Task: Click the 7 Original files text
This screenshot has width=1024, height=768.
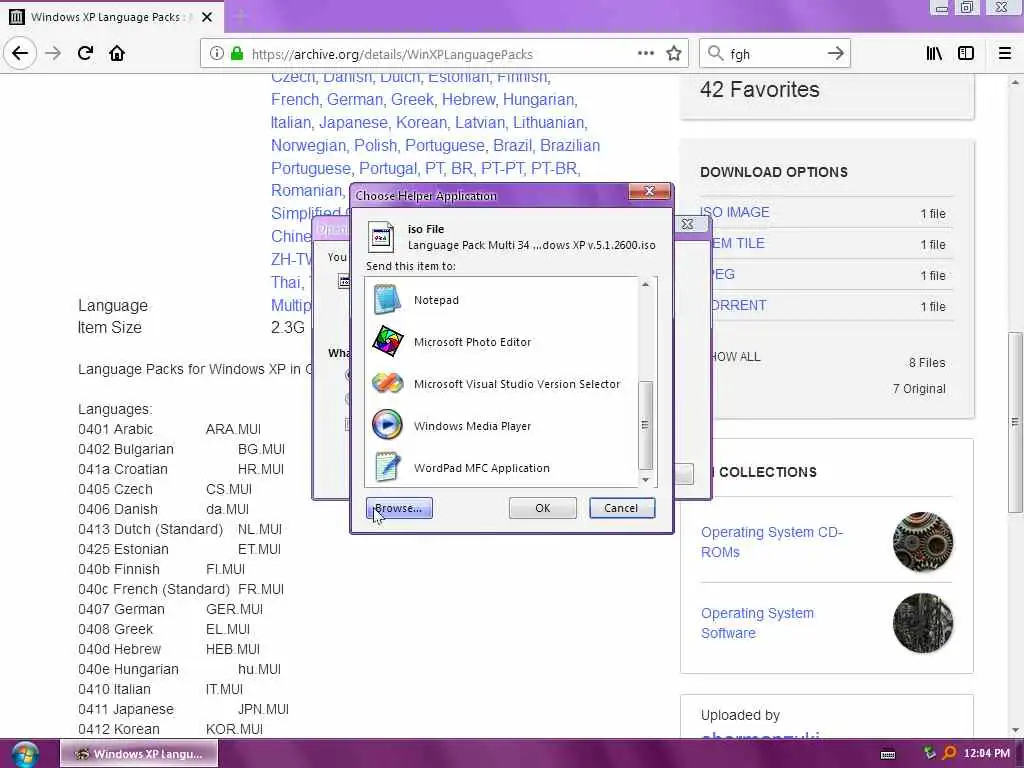Action: [x=919, y=389]
